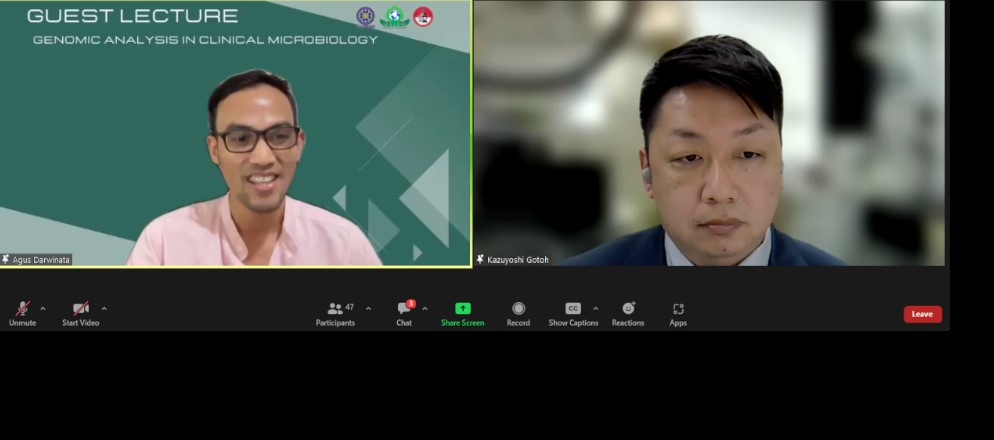Screen dimensions: 994x440
Task: Click the Kazuyoshi Gotoh name label
Action: coord(518,260)
